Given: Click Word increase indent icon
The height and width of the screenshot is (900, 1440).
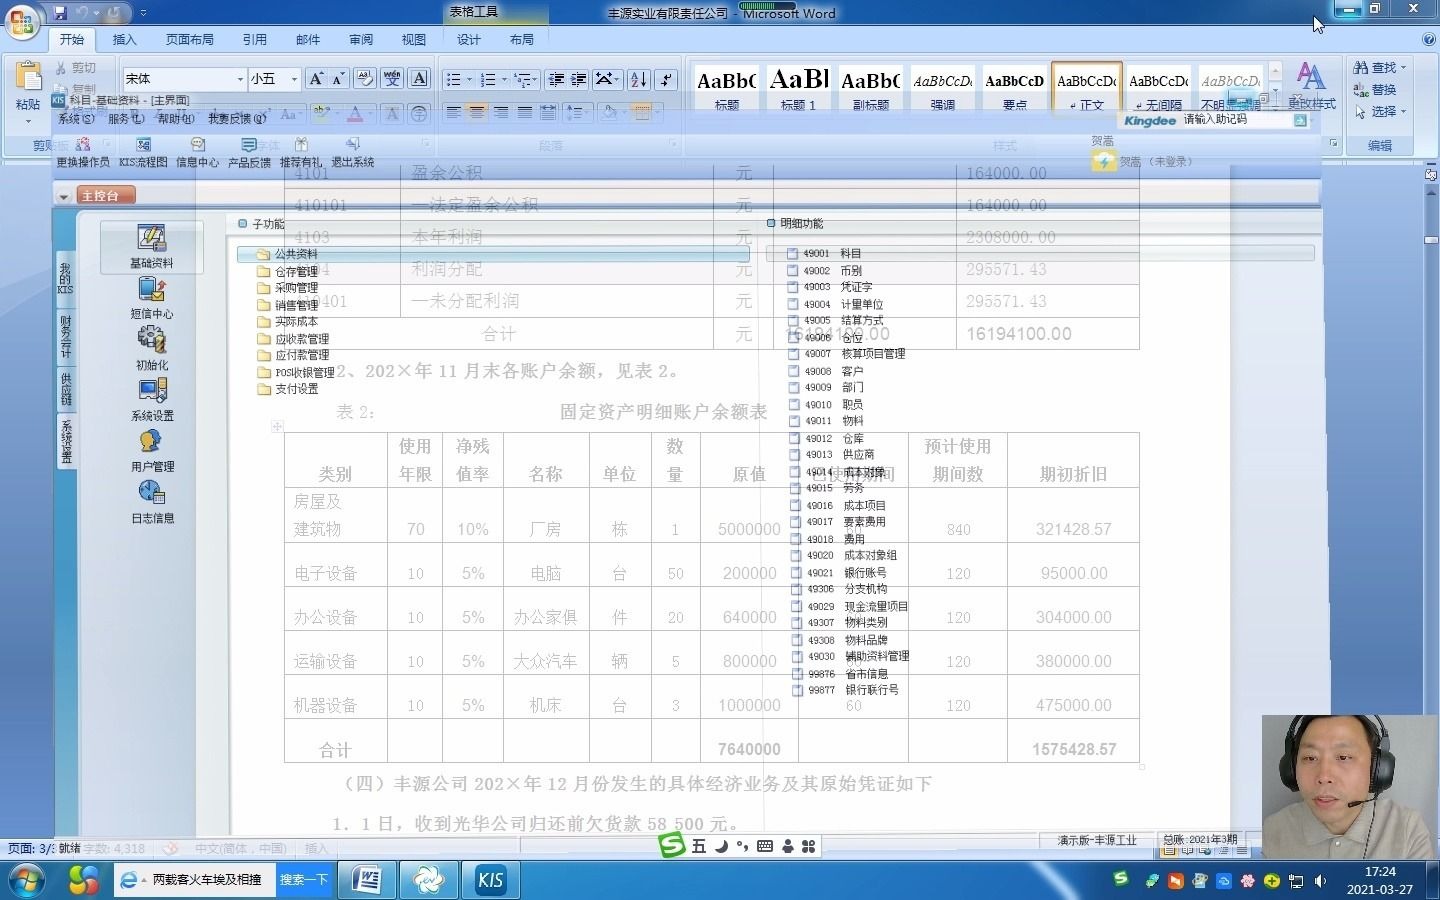Looking at the screenshot, I should click(x=578, y=79).
